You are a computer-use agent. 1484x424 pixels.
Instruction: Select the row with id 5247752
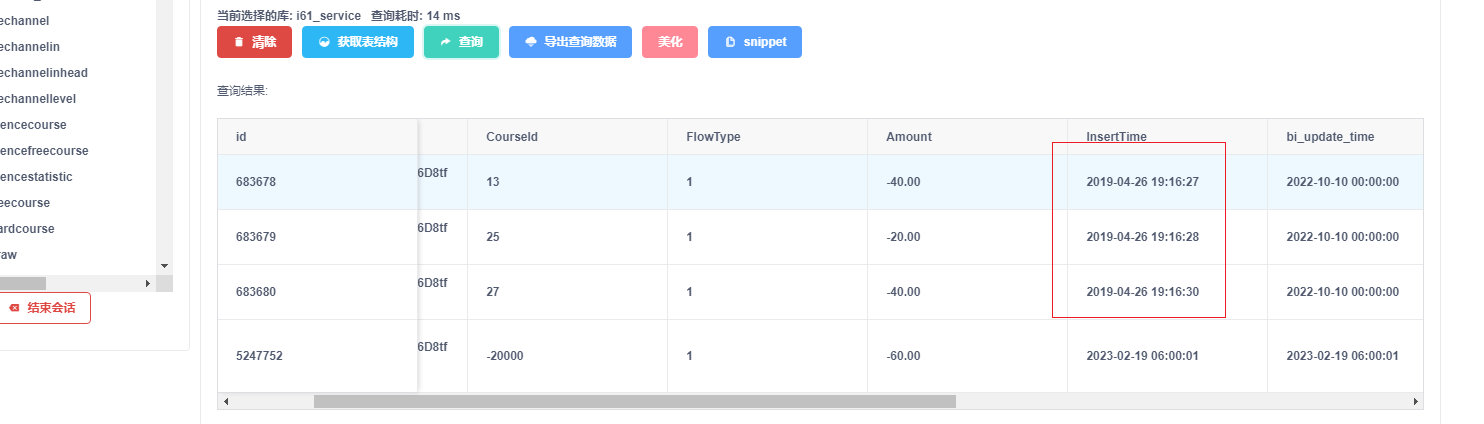(820, 356)
